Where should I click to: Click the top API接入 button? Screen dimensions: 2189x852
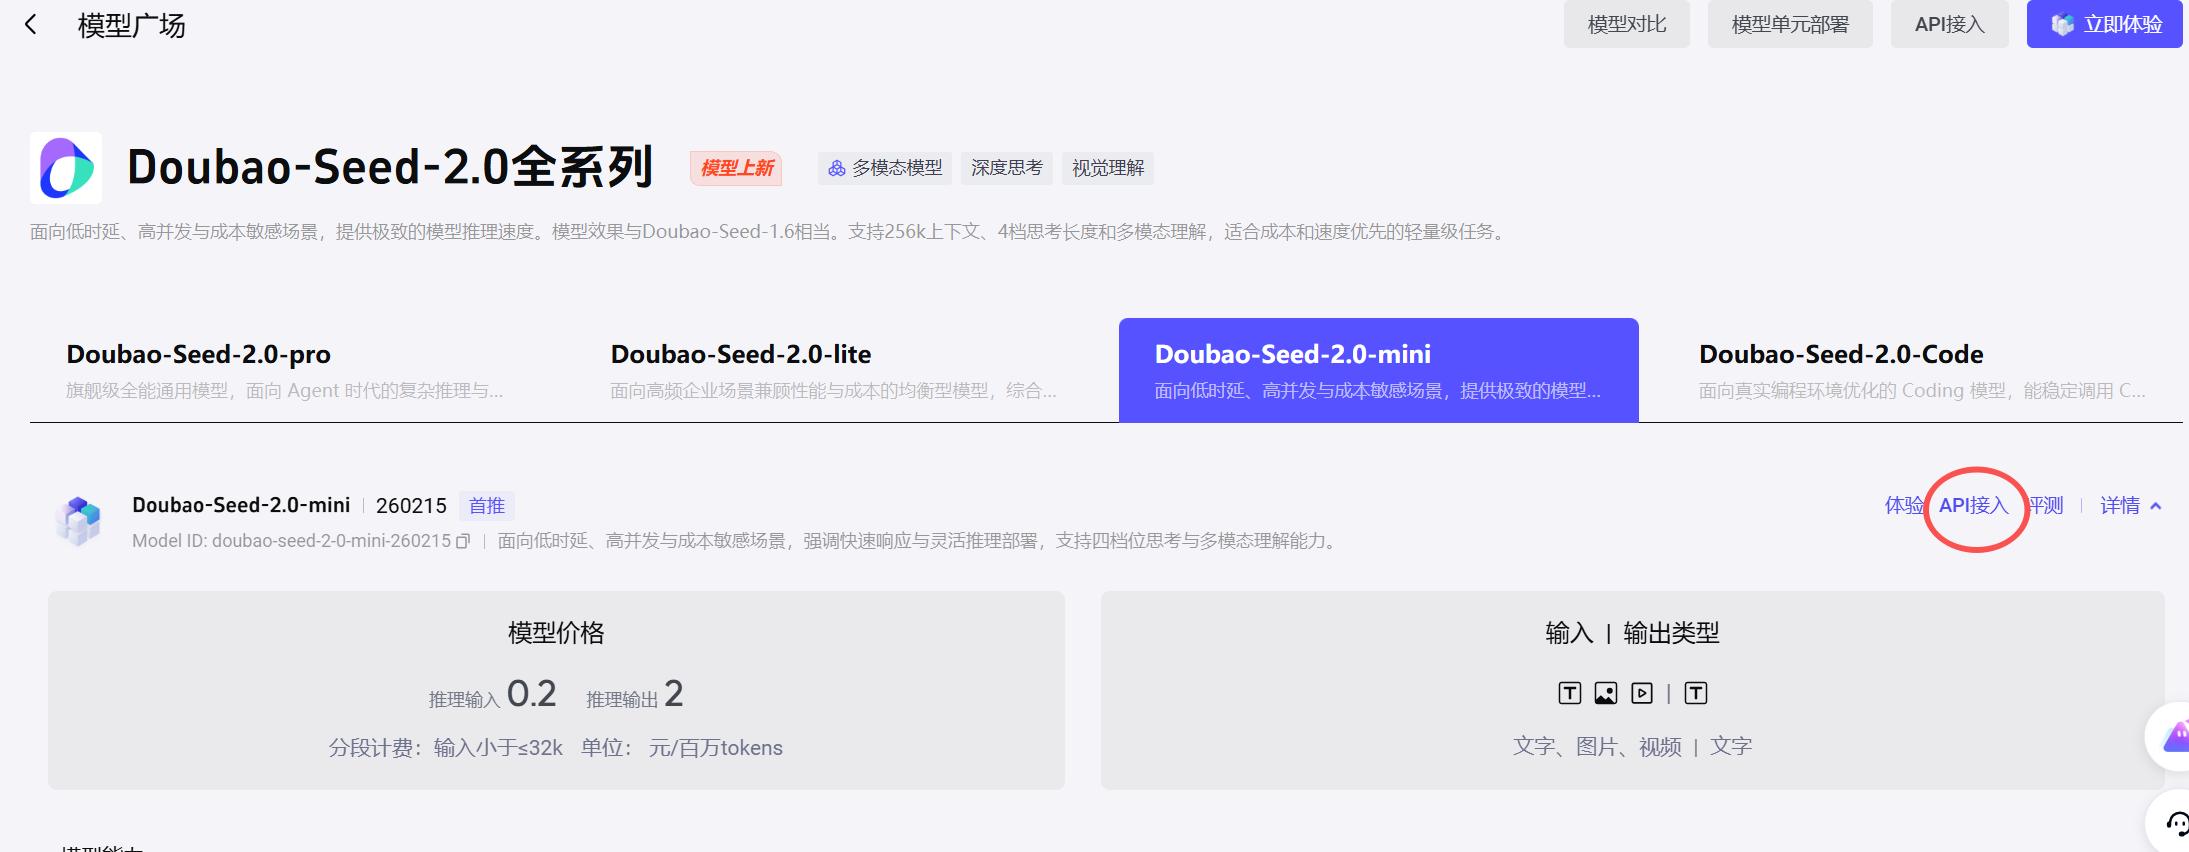(1950, 24)
